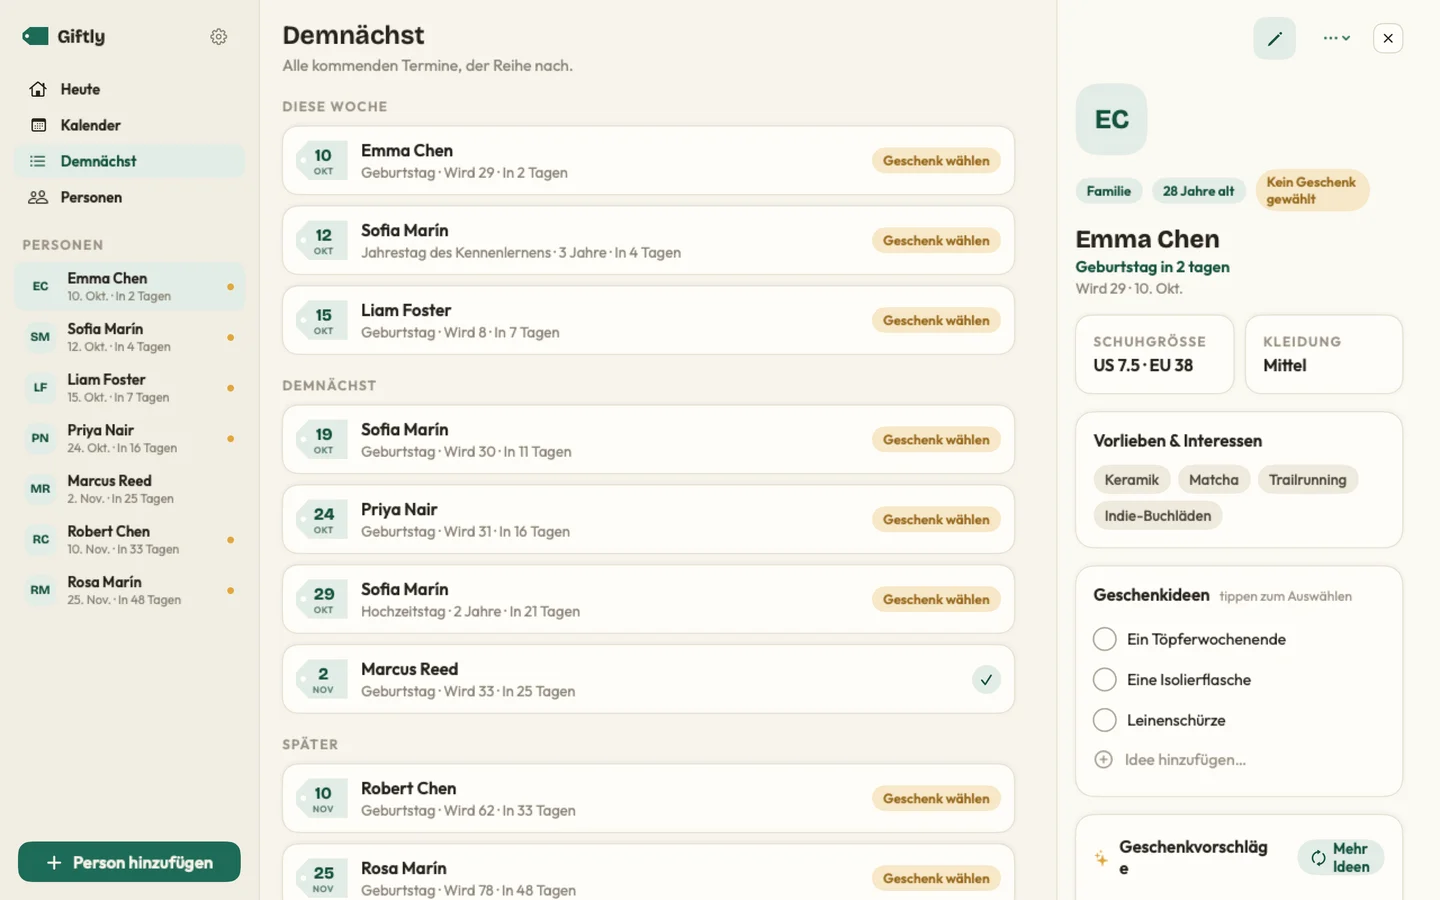Select Liam Foster in the Personen list
The image size is (1440, 900).
coord(129,388)
